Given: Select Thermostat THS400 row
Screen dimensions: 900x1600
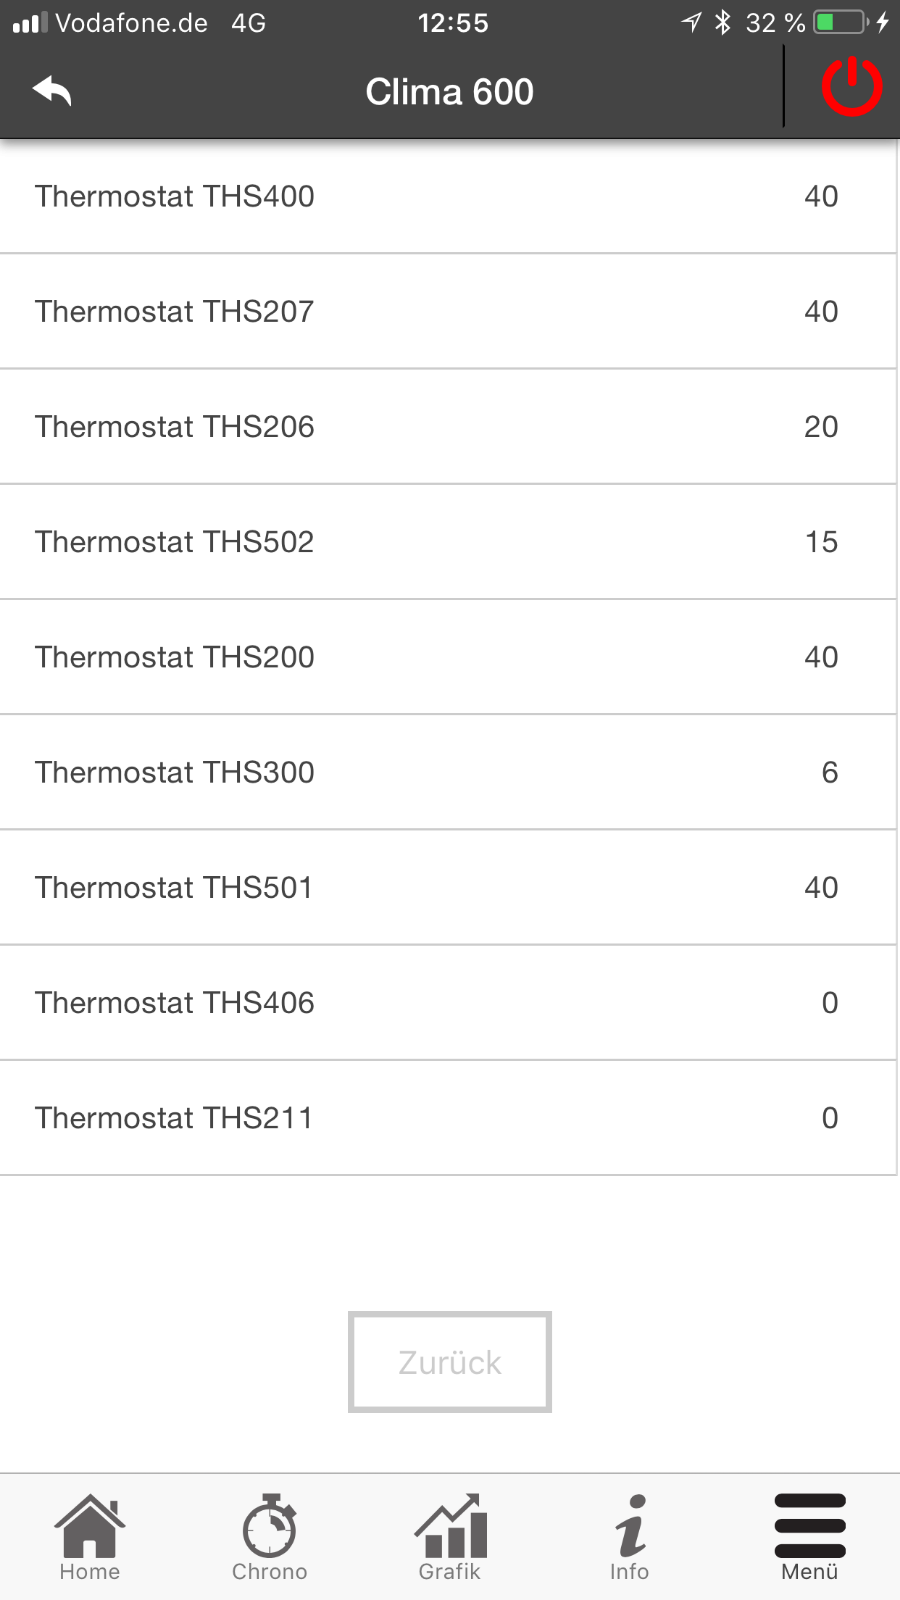Looking at the screenshot, I should 448,196.
